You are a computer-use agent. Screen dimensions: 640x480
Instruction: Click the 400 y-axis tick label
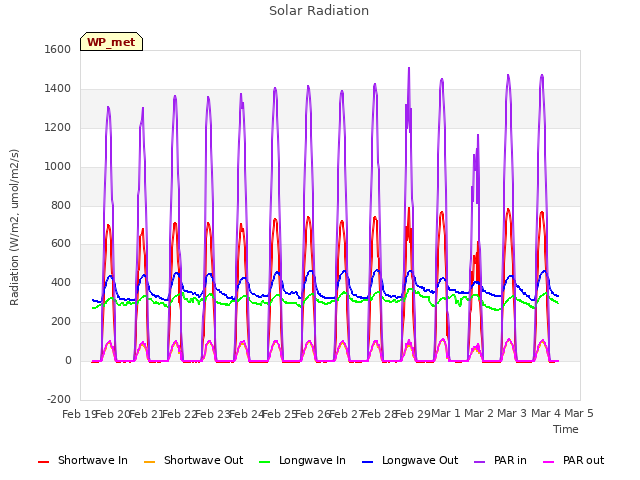61,282
